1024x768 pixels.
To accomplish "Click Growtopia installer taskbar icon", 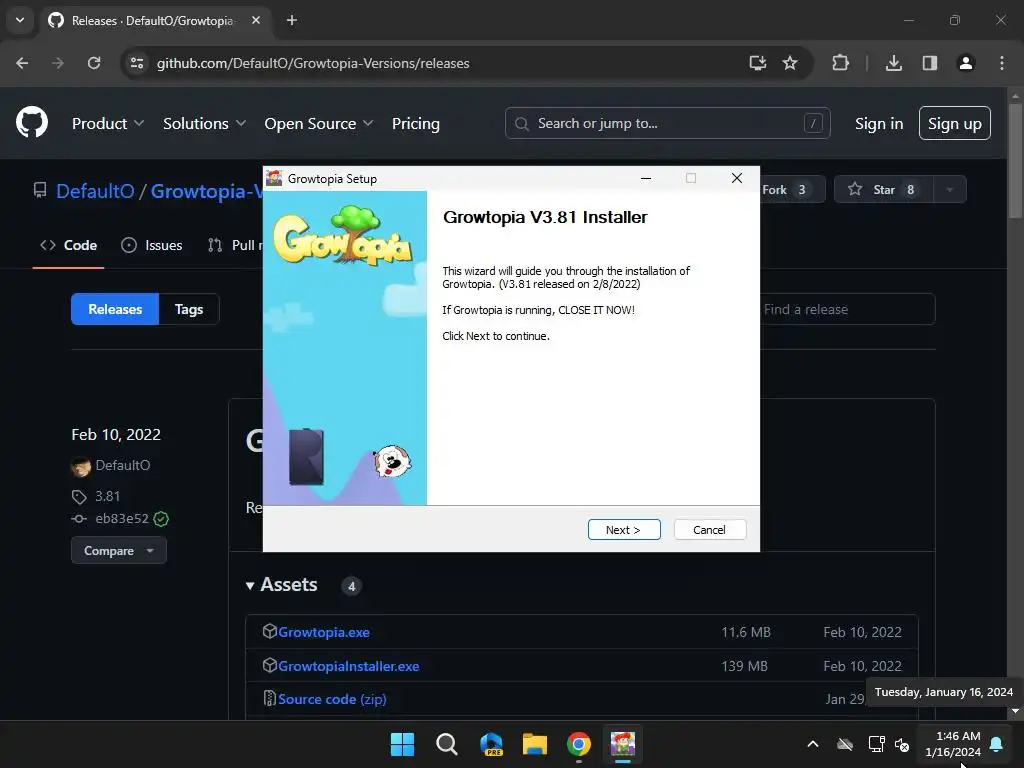I will pyautogui.click(x=623, y=744).
